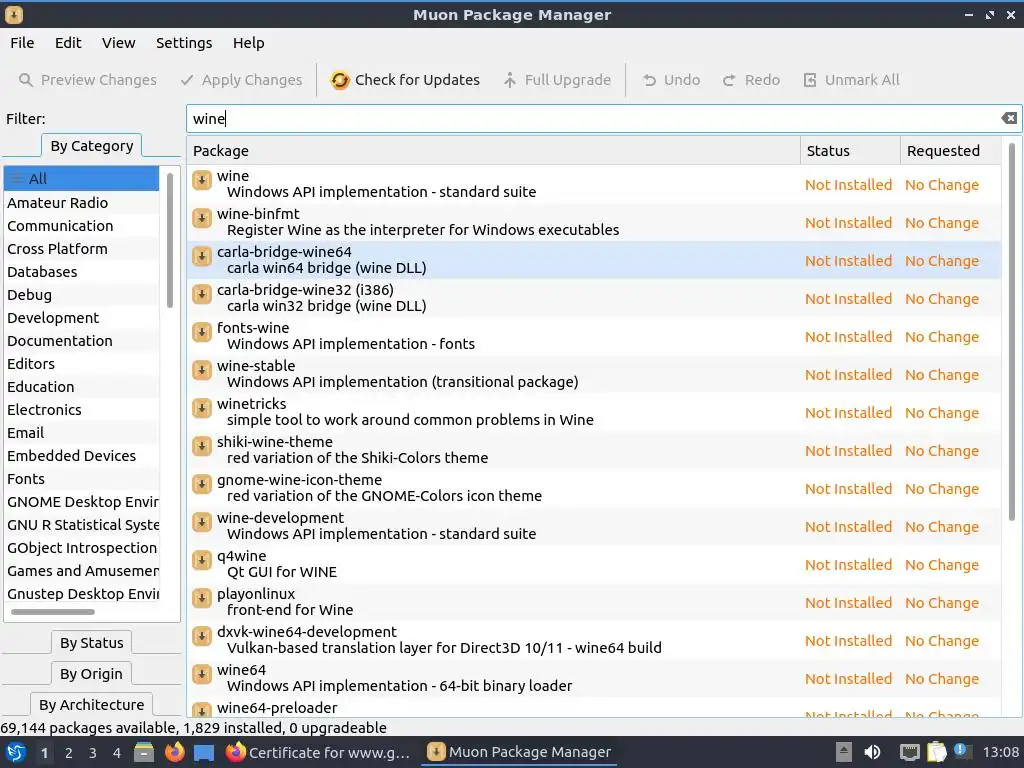
Task: Click the Apply Changes checkmark icon
Action: [x=187, y=80]
